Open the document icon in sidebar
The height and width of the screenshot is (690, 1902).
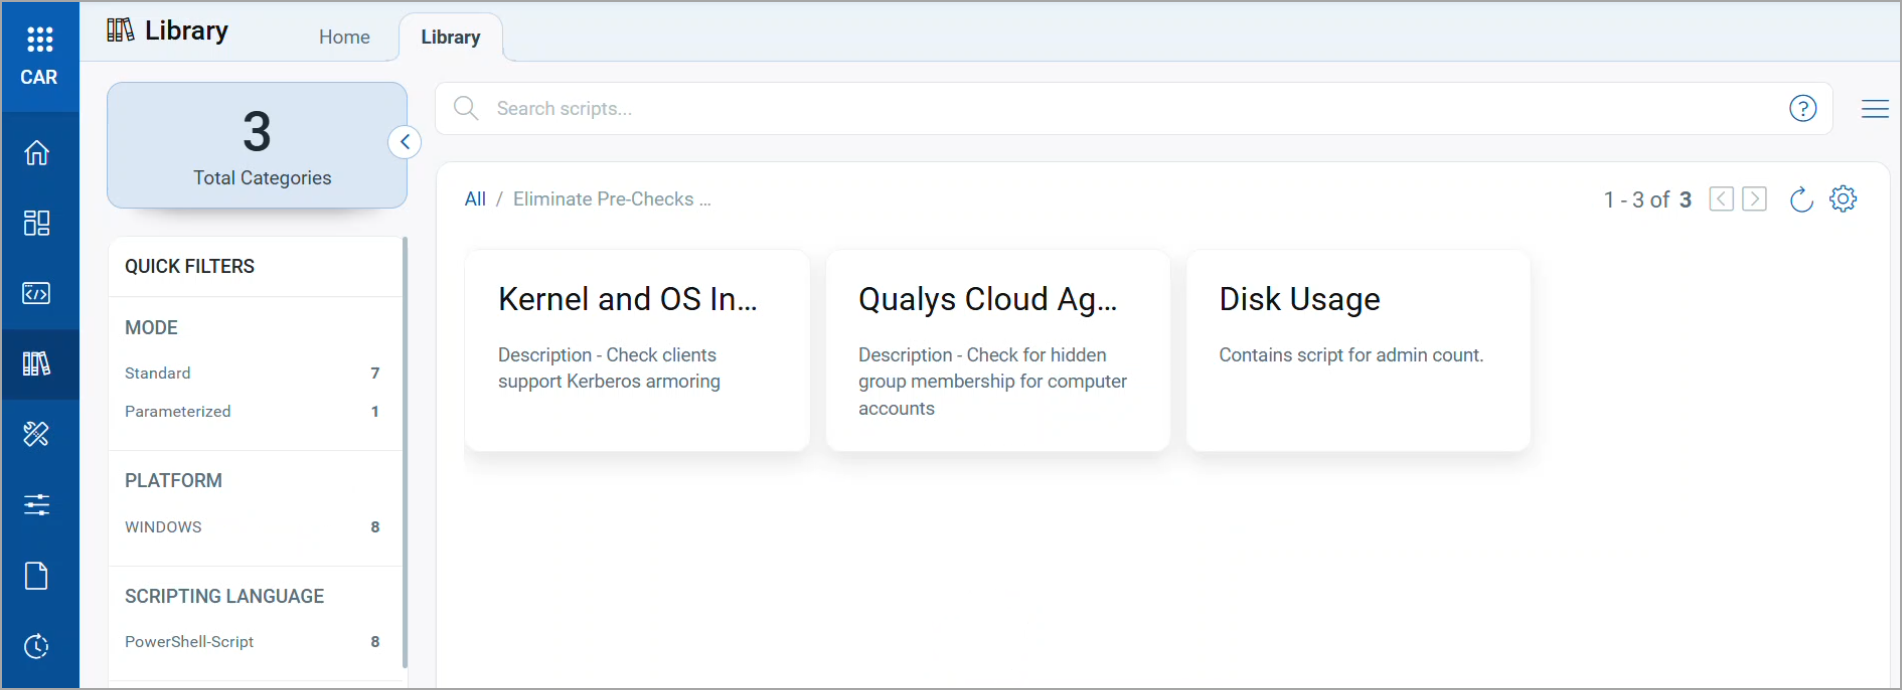[37, 576]
